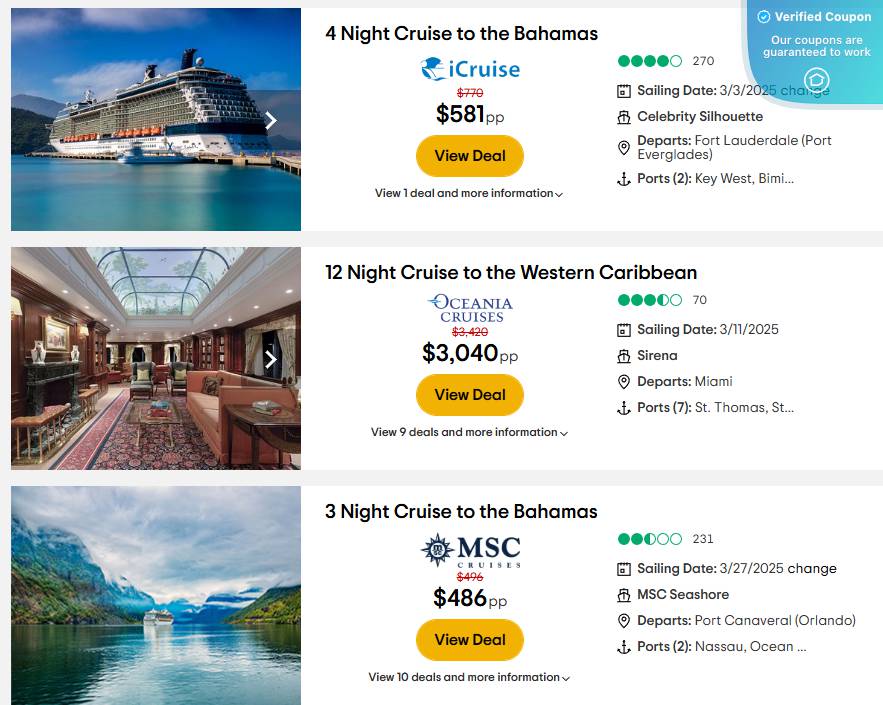Click the location pin icon next to Departs Miami
This screenshot has height=705, width=883.
coord(623,381)
